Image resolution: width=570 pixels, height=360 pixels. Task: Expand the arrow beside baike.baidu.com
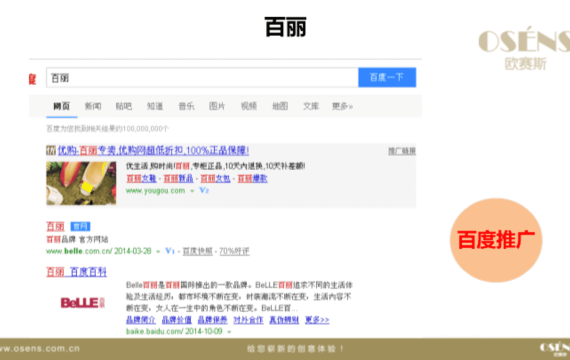(229, 332)
